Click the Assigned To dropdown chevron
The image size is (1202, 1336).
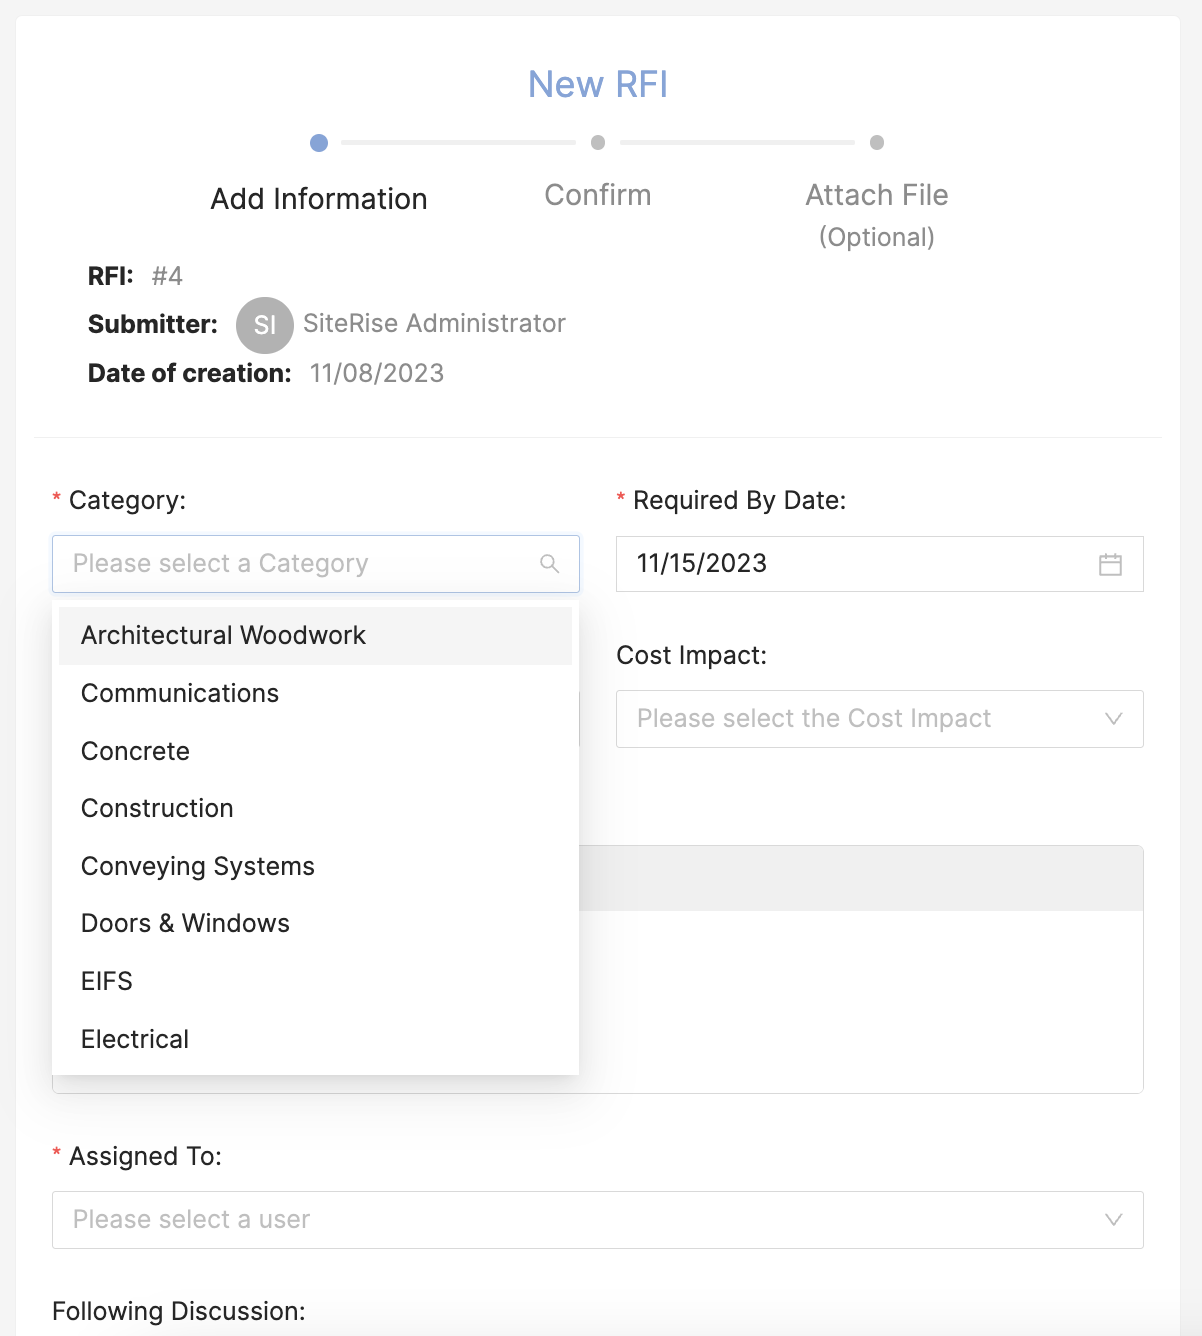click(x=1113, y=1220)
